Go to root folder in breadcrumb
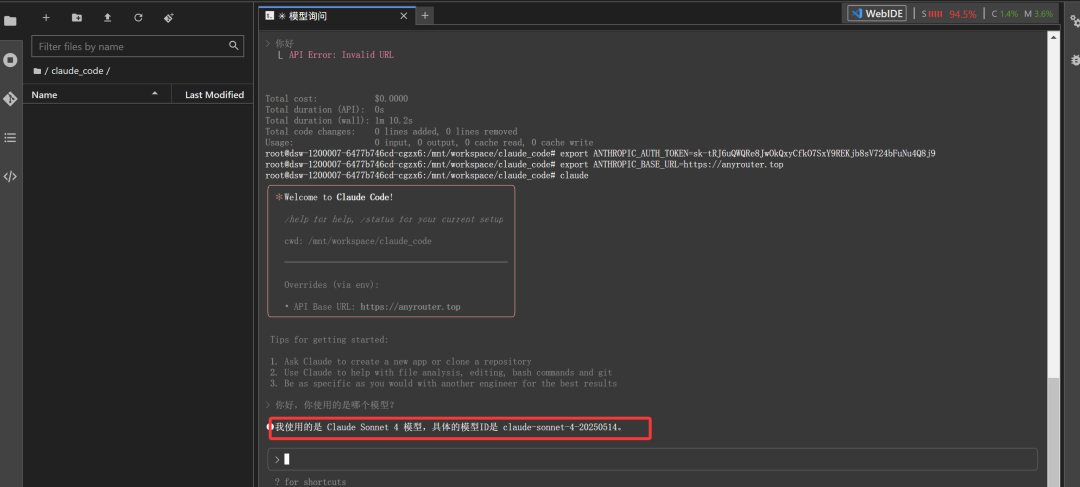 [37, 71]
